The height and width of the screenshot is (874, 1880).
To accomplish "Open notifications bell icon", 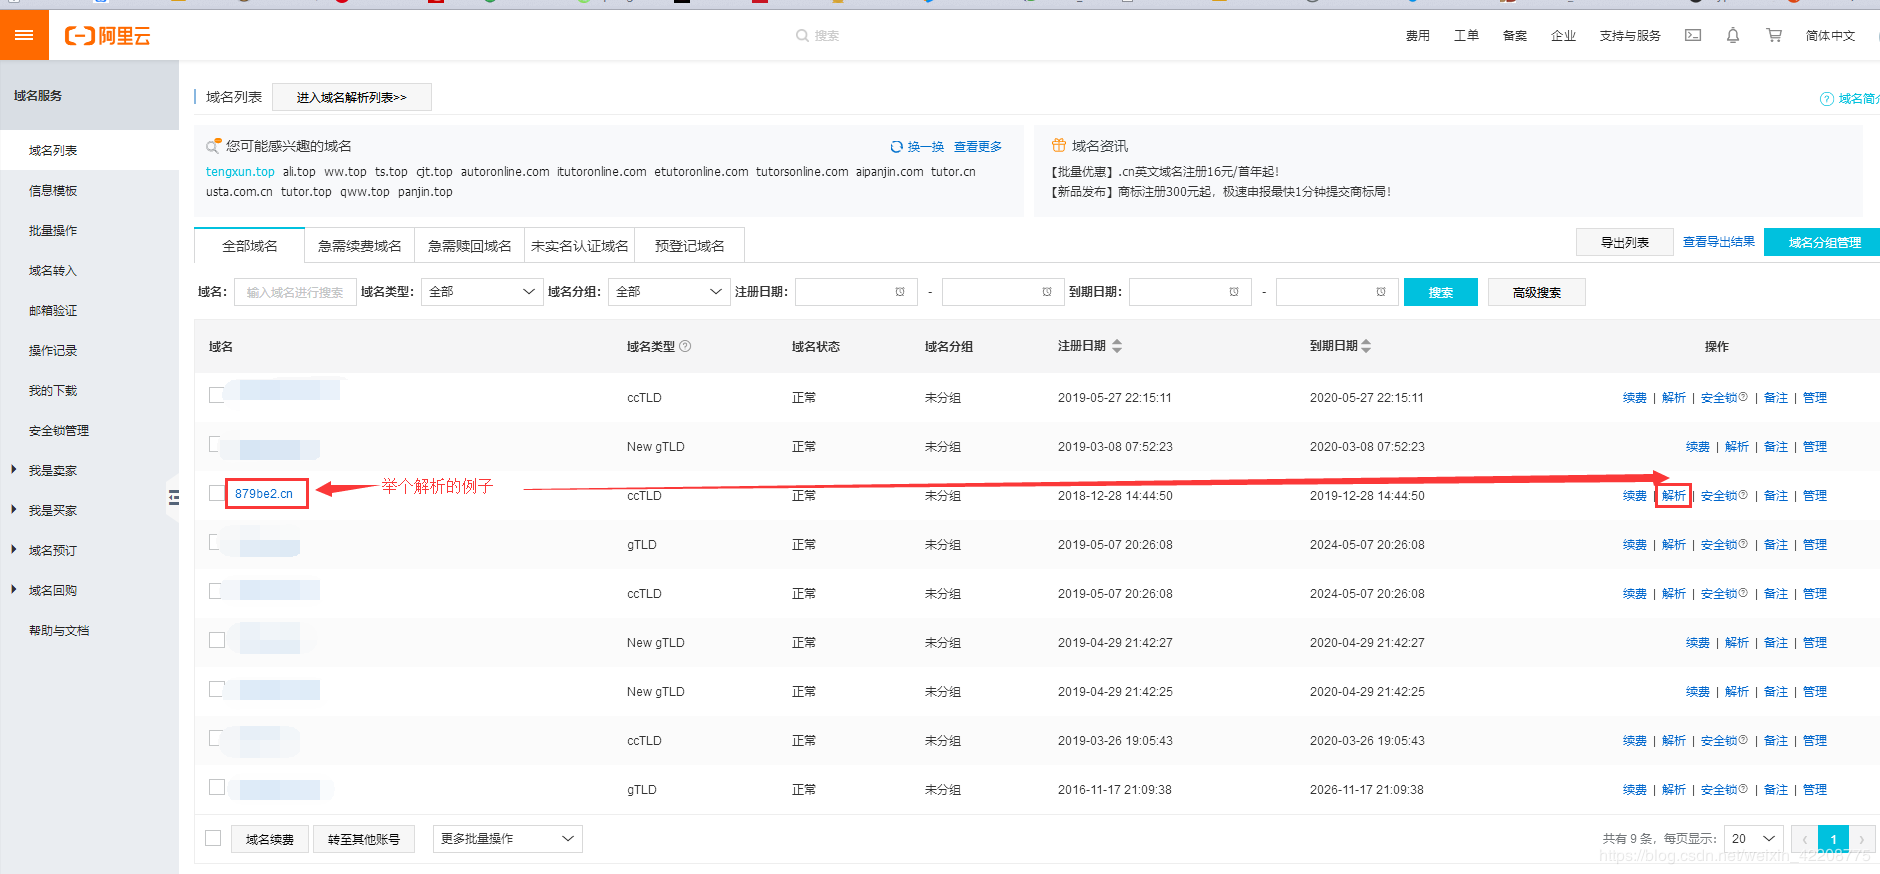I will pyautogui.click(x=1733, y=35).
